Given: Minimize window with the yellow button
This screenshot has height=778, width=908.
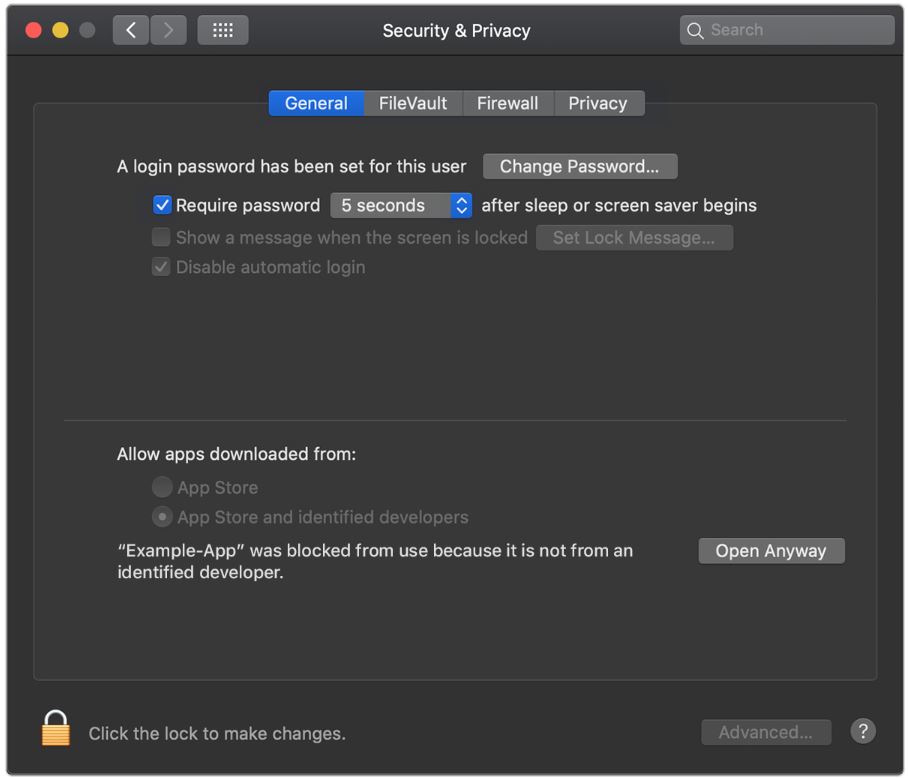Looking at the screenshot, I should pos(60,30).
